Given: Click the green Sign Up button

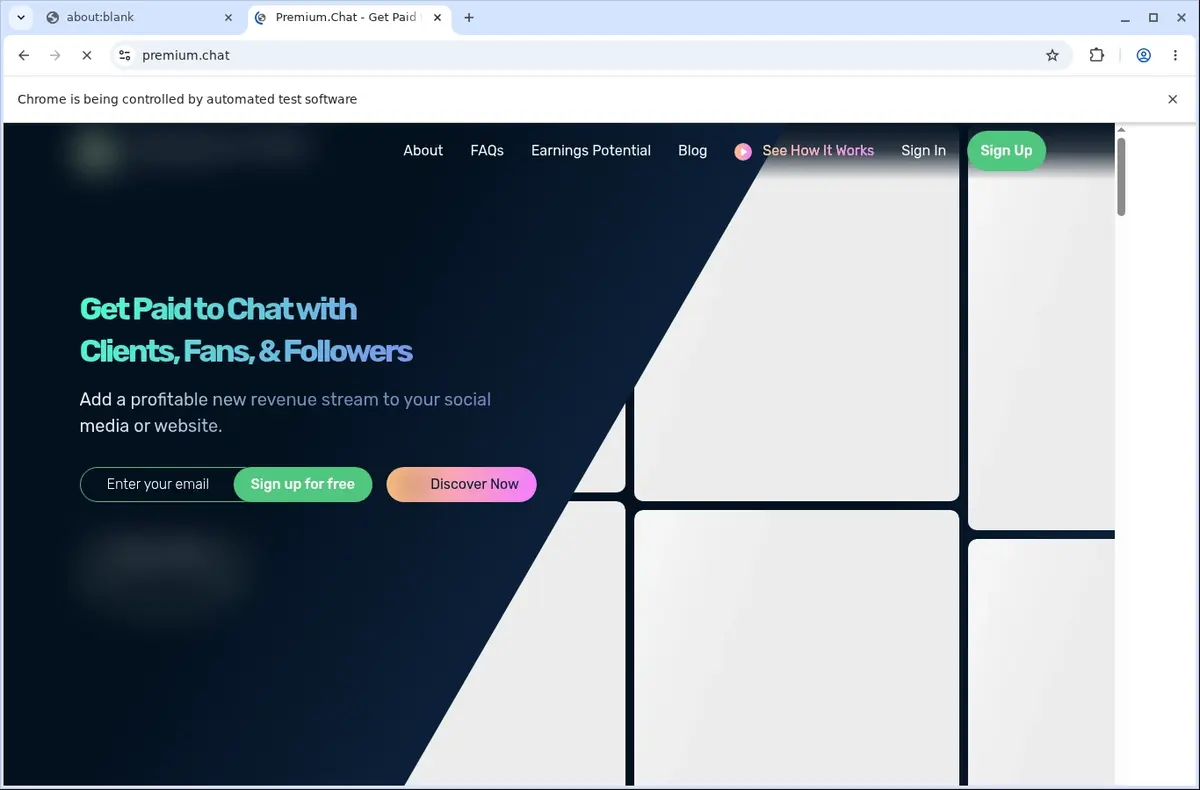Looking at the screenshot, I should pos(1006,150).
